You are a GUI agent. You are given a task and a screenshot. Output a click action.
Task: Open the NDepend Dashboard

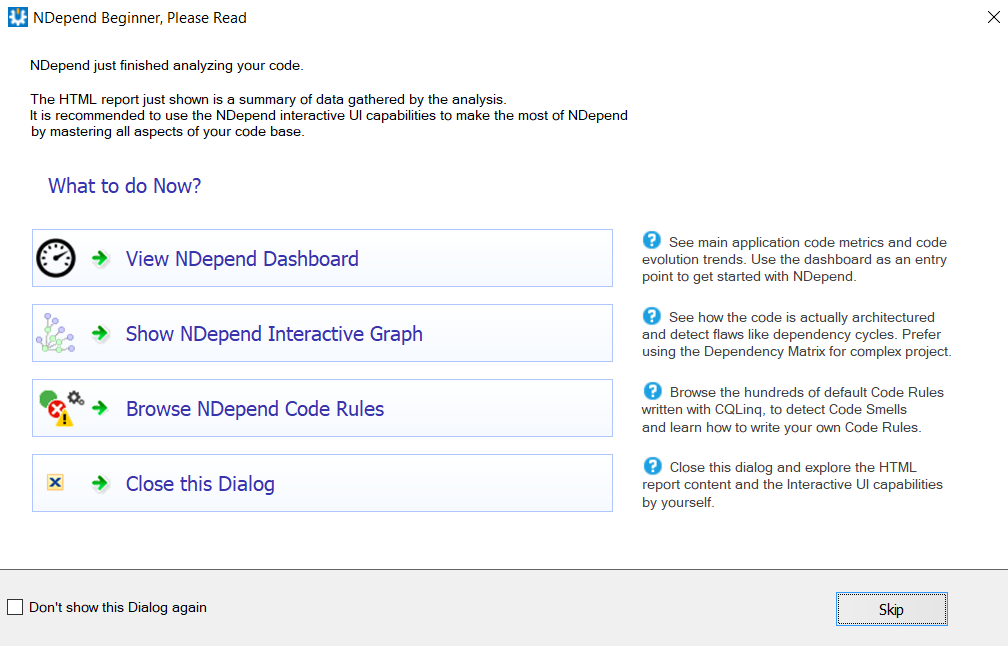242,258
